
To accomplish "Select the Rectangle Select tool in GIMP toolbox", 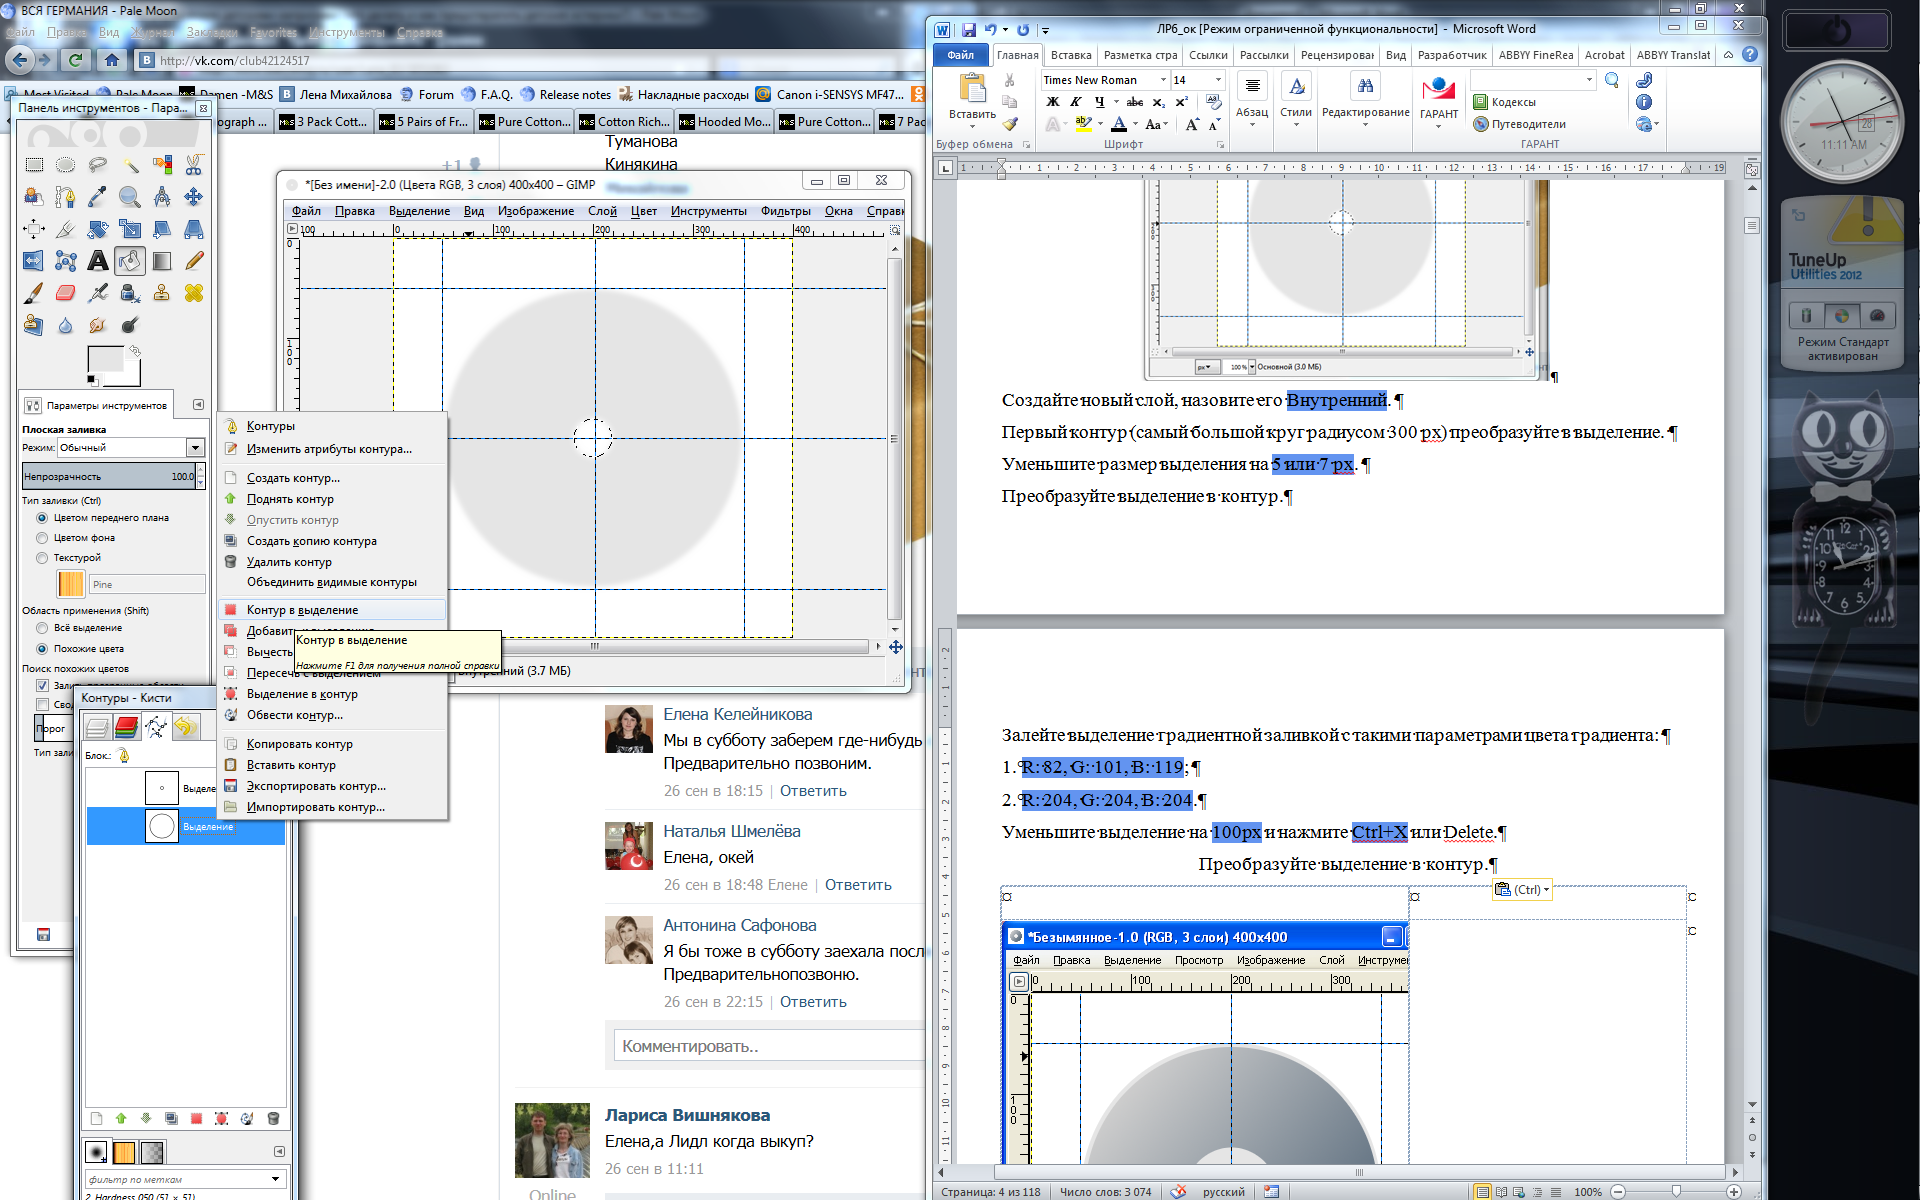I will pos(34,164).
